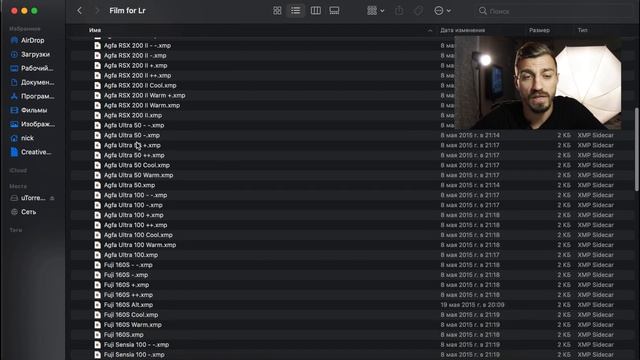The height and width of the screenshot is (360, 640).
Task: Click the vertical scrollbar of file list
Action: (x=636, y=149)
